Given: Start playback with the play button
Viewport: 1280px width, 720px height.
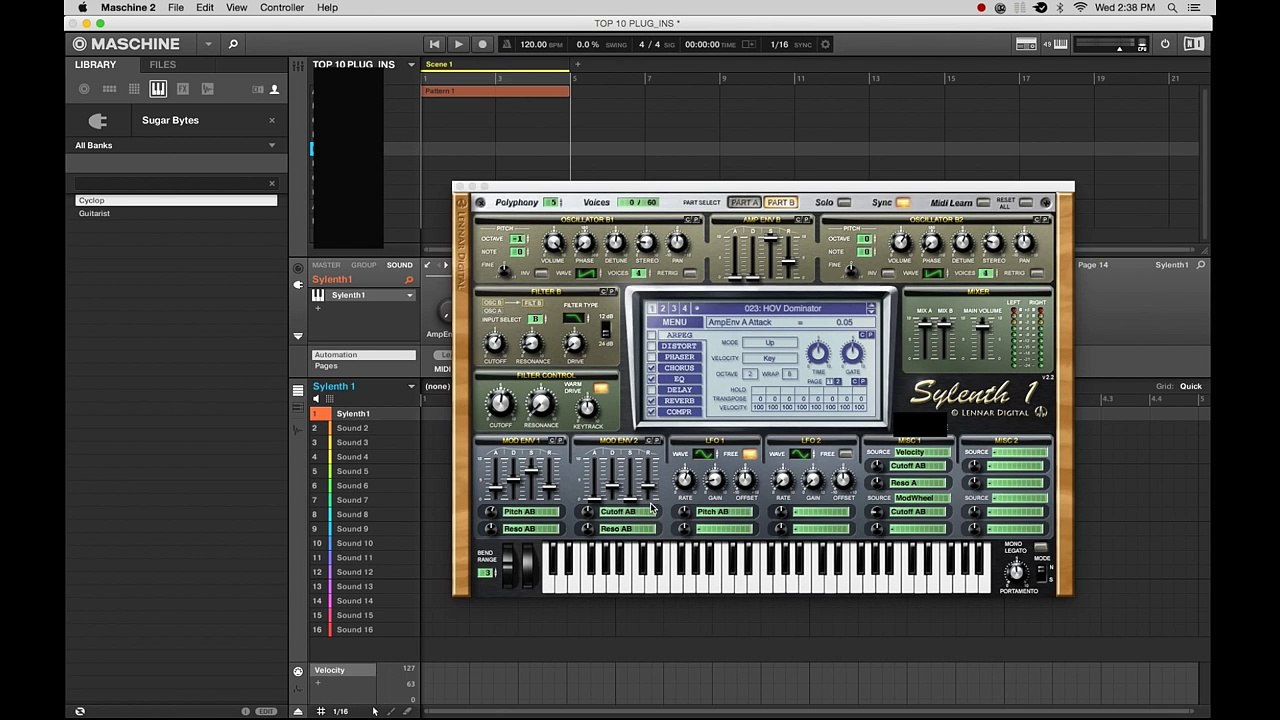Looking at the screenshot, I should pos(458,44).
